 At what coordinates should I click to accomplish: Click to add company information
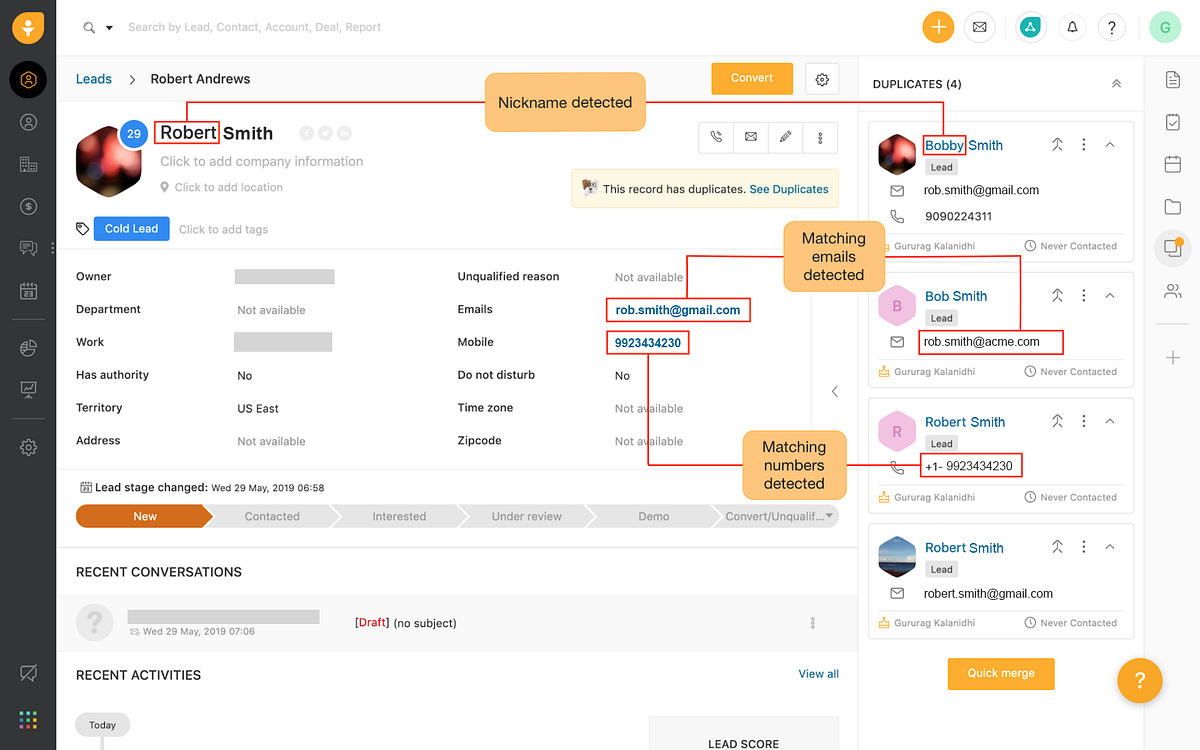click(262, 161)
